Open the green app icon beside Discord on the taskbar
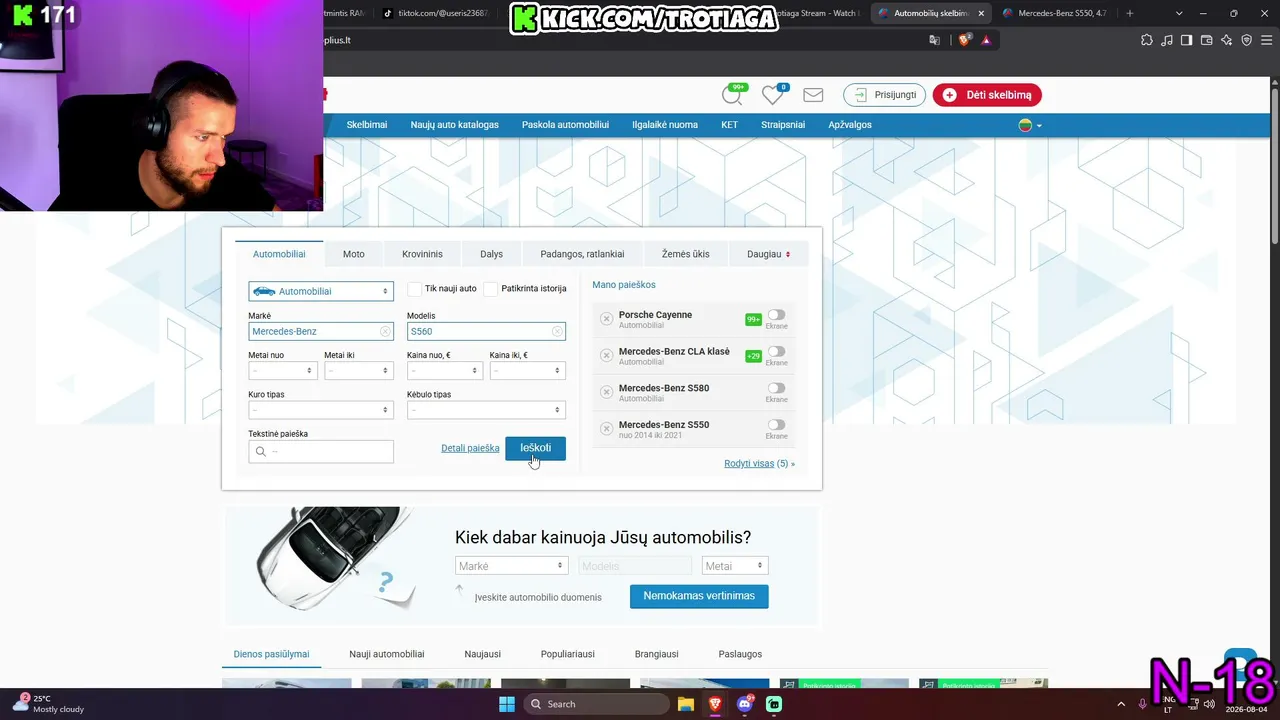1280x720 pixels. [x=774, y=704]
